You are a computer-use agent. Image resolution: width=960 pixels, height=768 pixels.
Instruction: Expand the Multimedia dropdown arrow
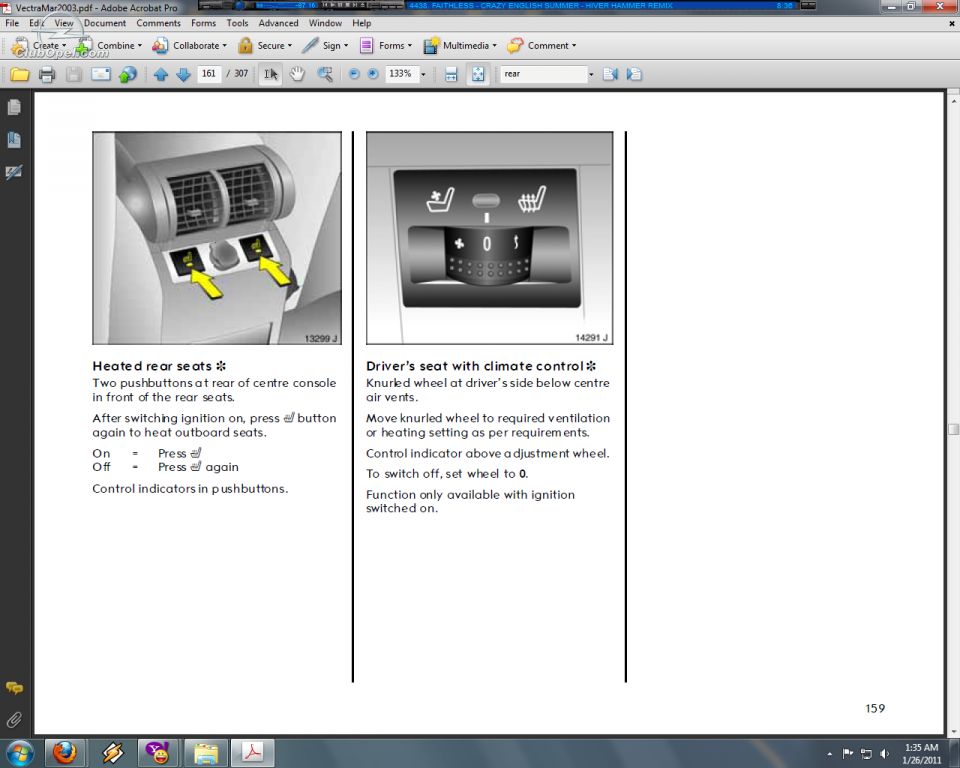(x=494, y=45)
